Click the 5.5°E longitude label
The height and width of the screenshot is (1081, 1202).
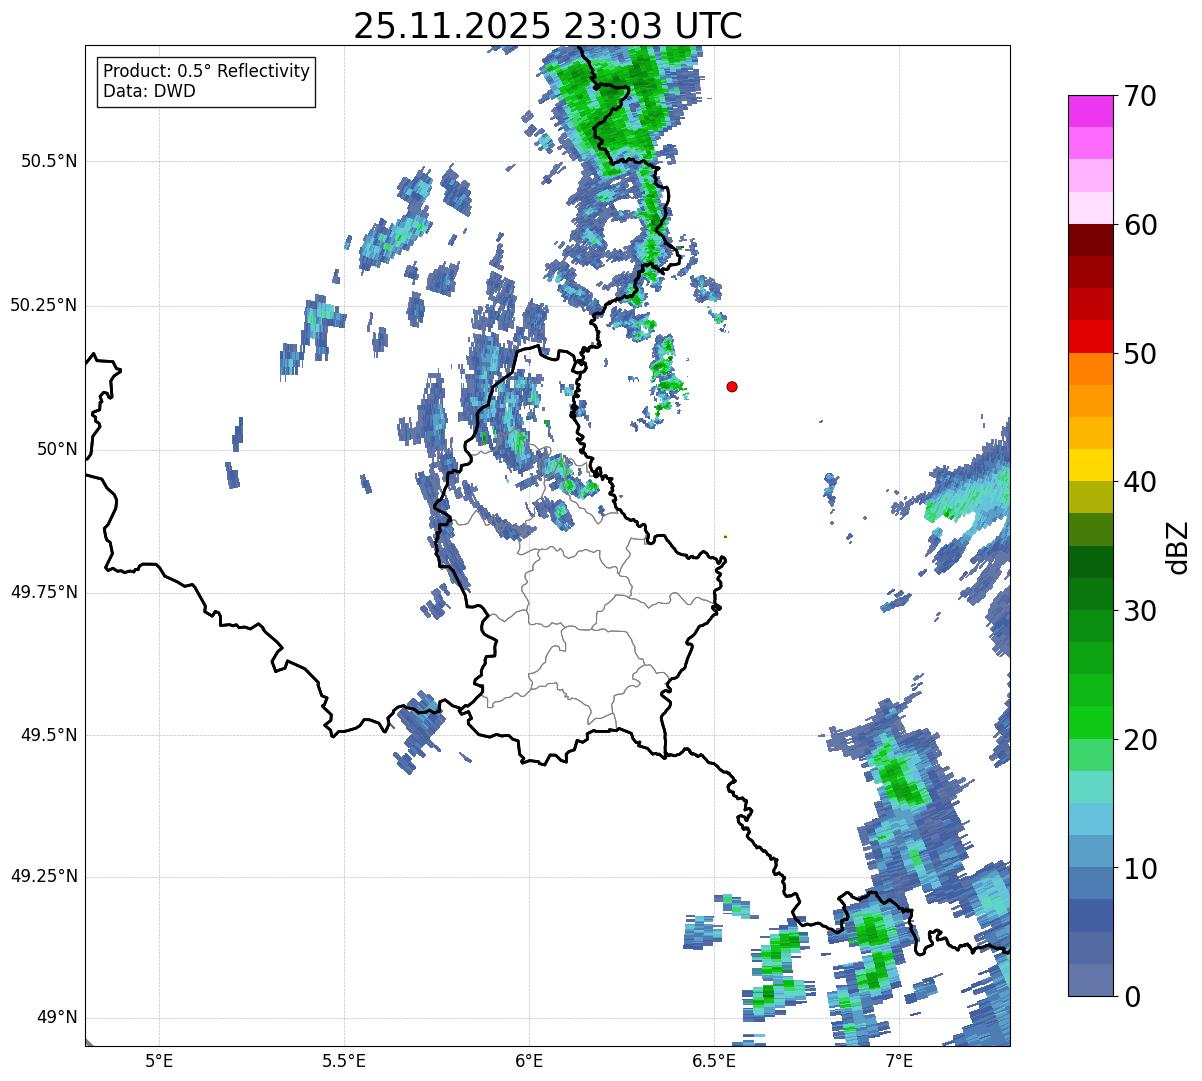pos(344,1062)
